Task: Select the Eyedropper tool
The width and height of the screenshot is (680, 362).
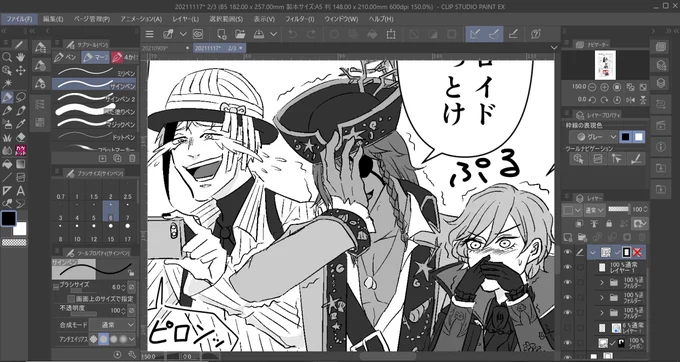Action: point(20,124)
